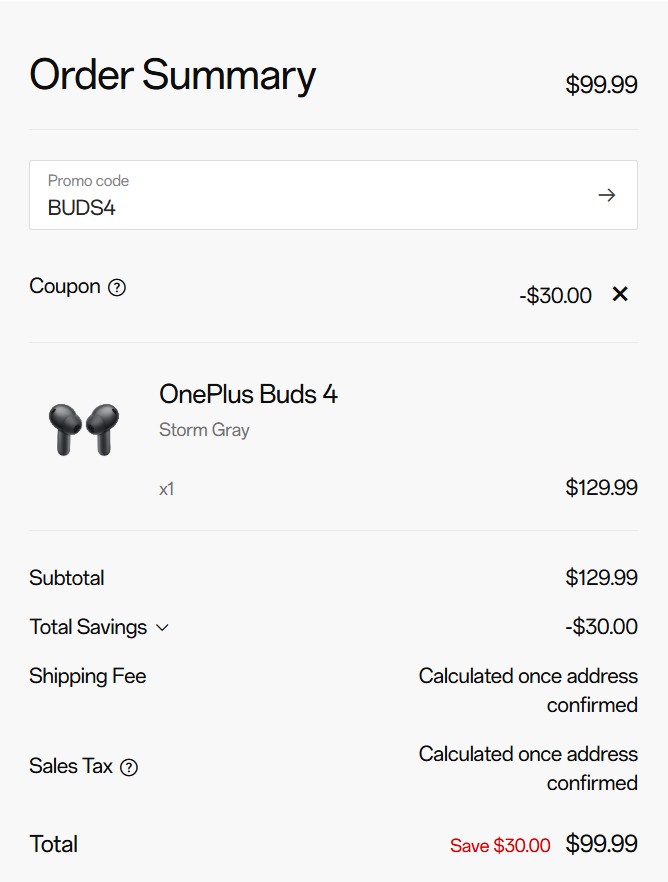The height and width of the screenshot is (882, 668).
Task: Click the Coupon label text
Action: pyautogui.click(x=65, y=286)
